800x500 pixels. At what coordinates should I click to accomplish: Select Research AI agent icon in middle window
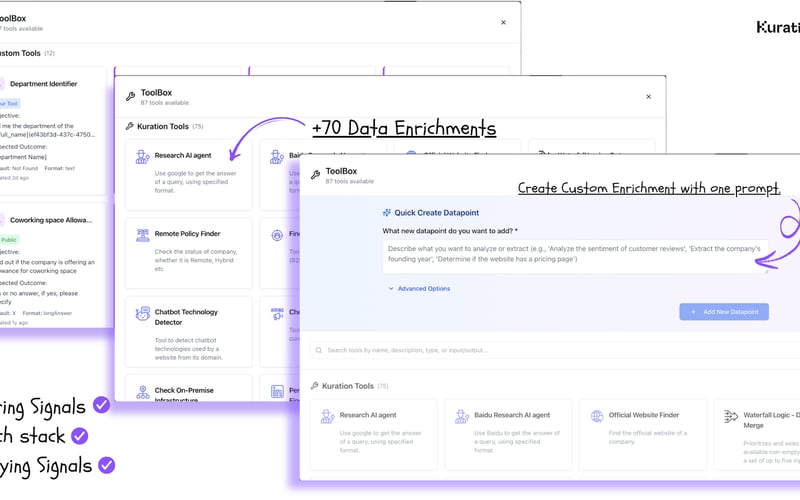[x=142, y=157]
